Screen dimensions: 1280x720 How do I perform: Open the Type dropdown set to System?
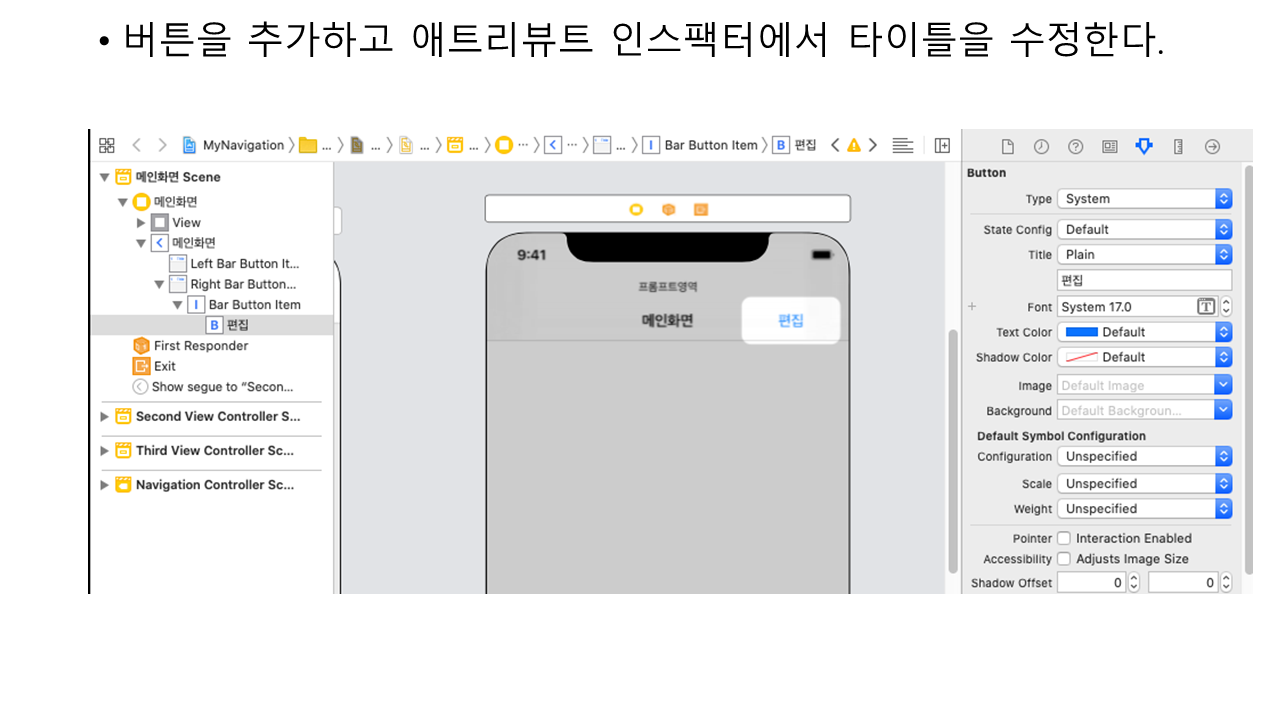1144,199
